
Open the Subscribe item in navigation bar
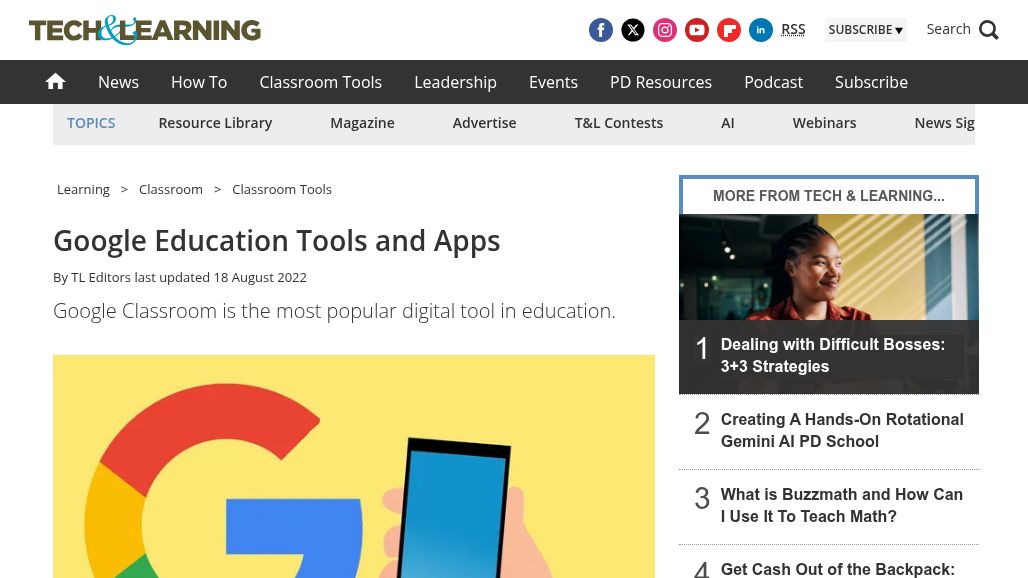[x=871, y=82]
